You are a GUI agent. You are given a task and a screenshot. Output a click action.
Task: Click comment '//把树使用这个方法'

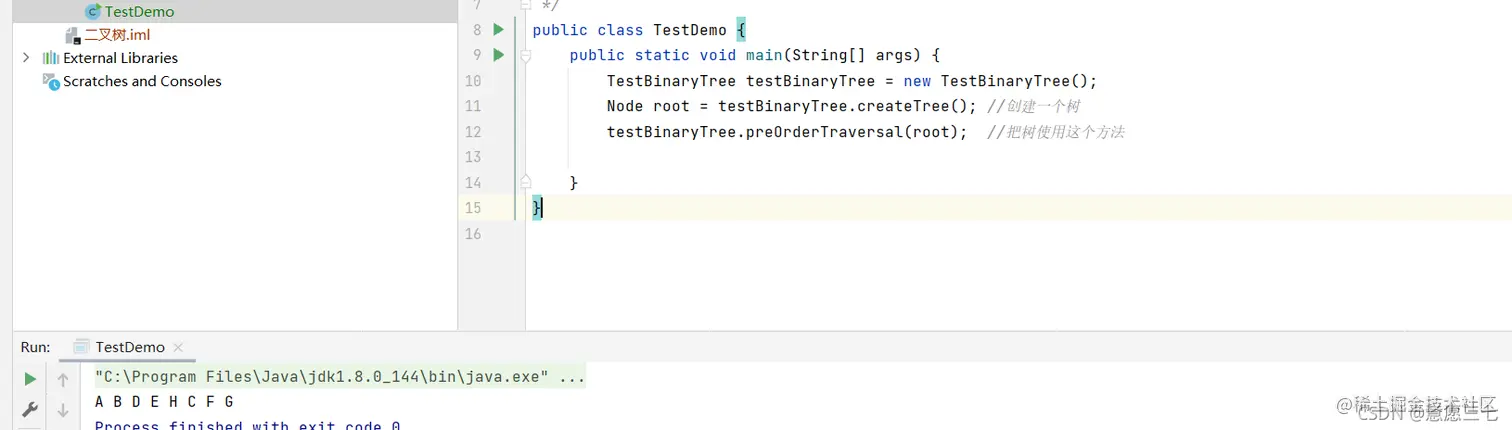1056,132
